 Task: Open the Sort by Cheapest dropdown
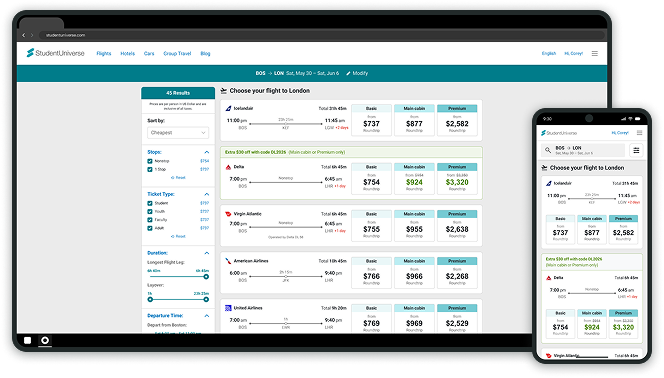point(178,133)
